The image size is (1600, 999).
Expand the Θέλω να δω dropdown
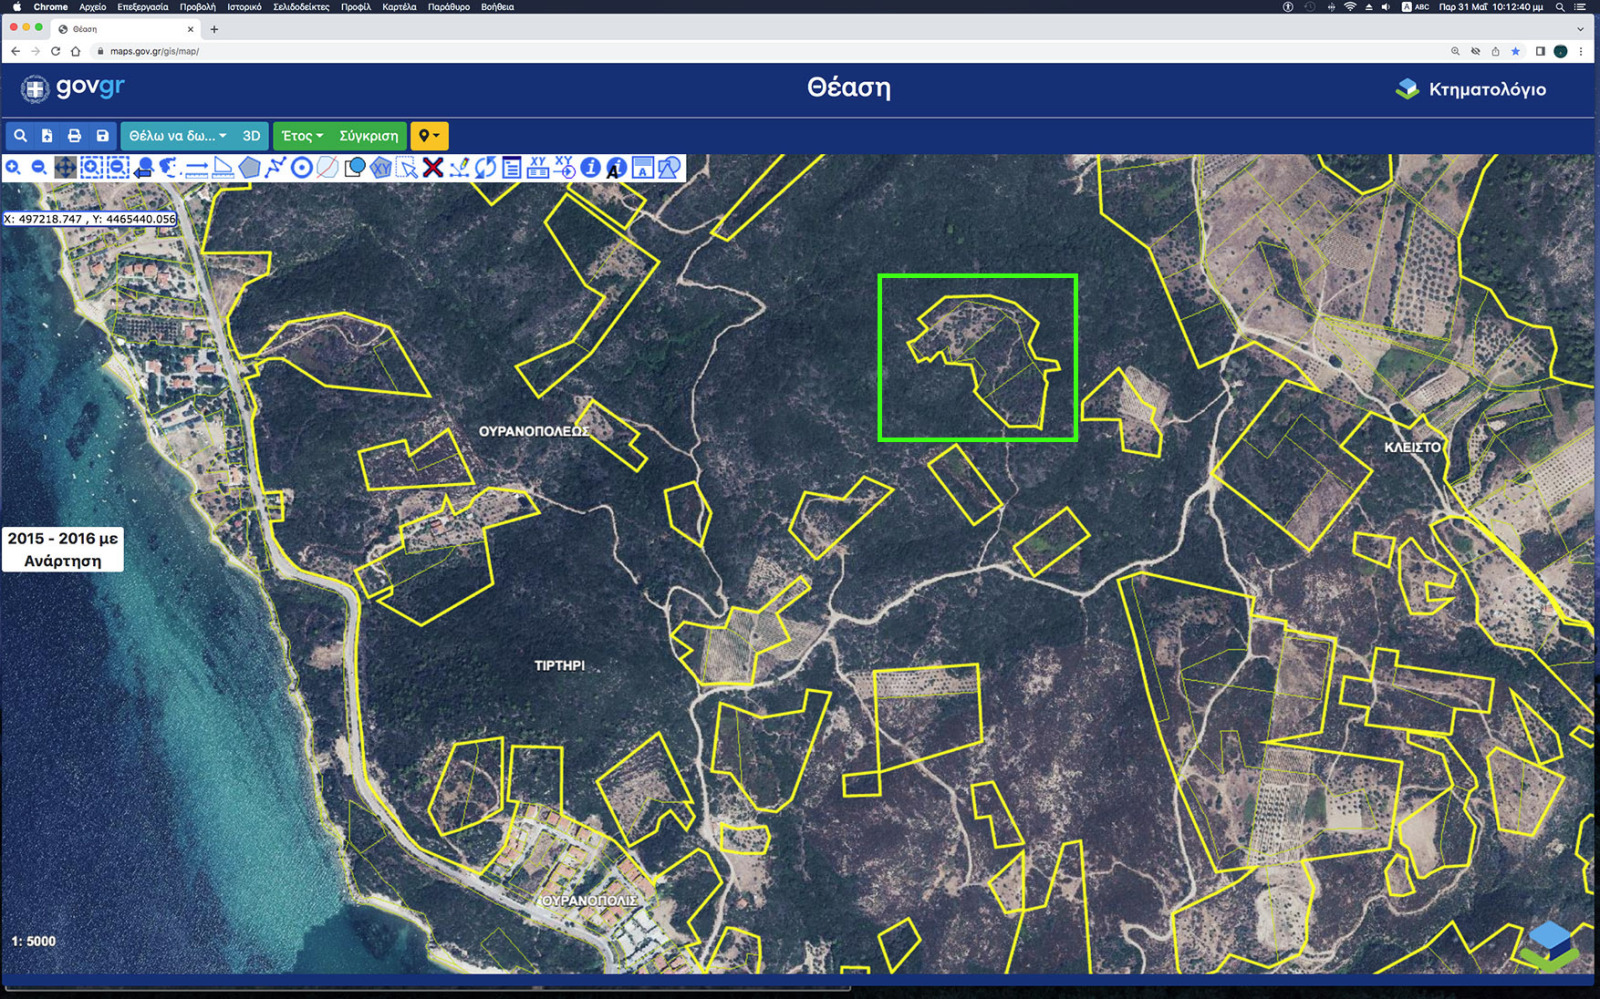click(x=177, y=136)
